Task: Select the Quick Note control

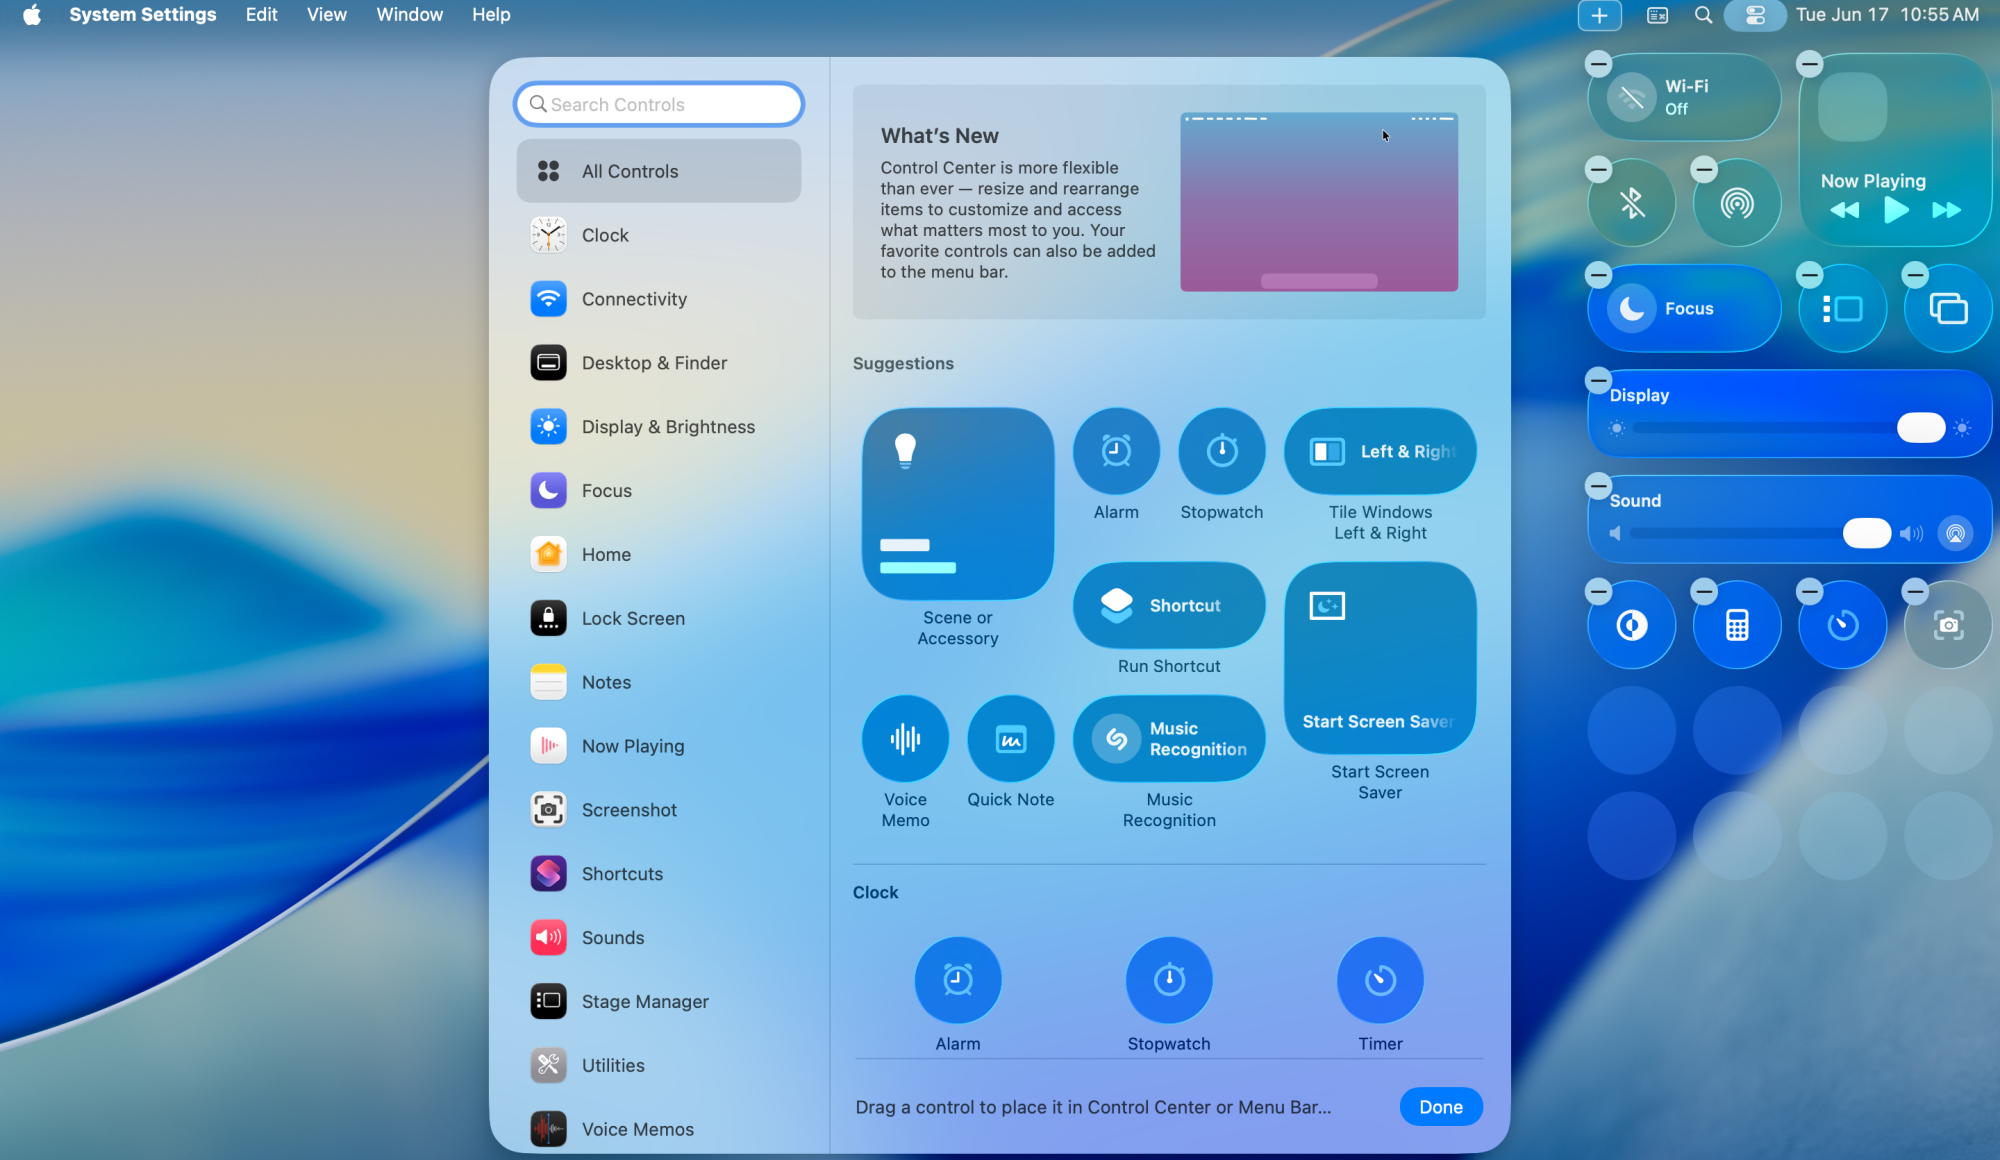Action: 1010,739
